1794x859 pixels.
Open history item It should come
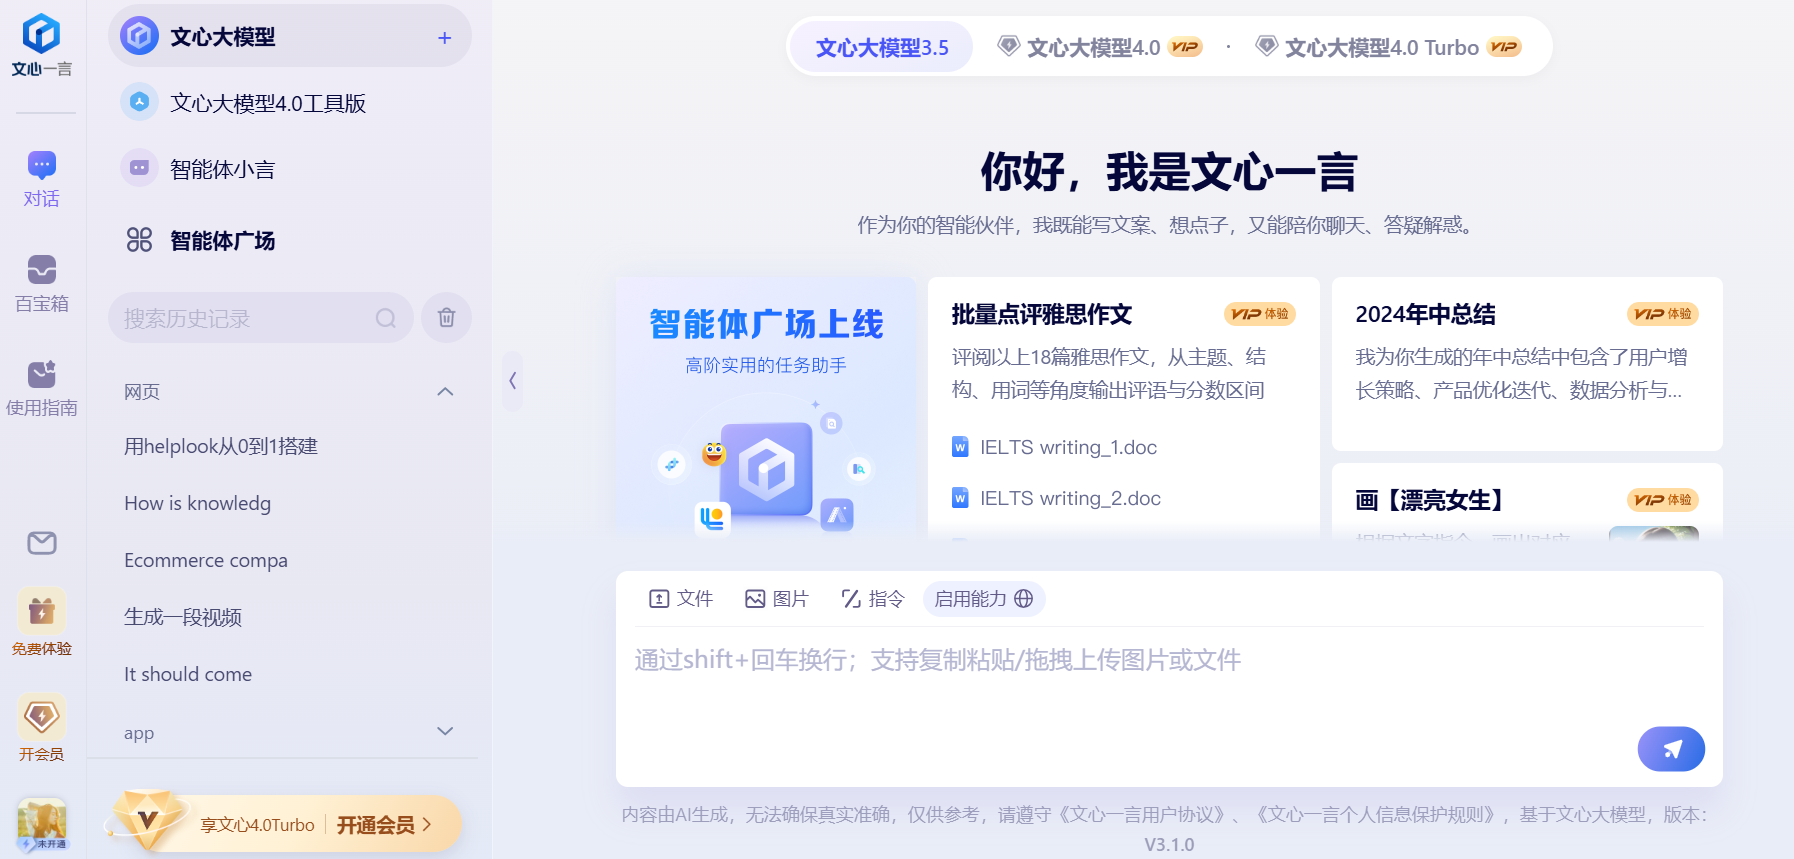pos(188,674)
